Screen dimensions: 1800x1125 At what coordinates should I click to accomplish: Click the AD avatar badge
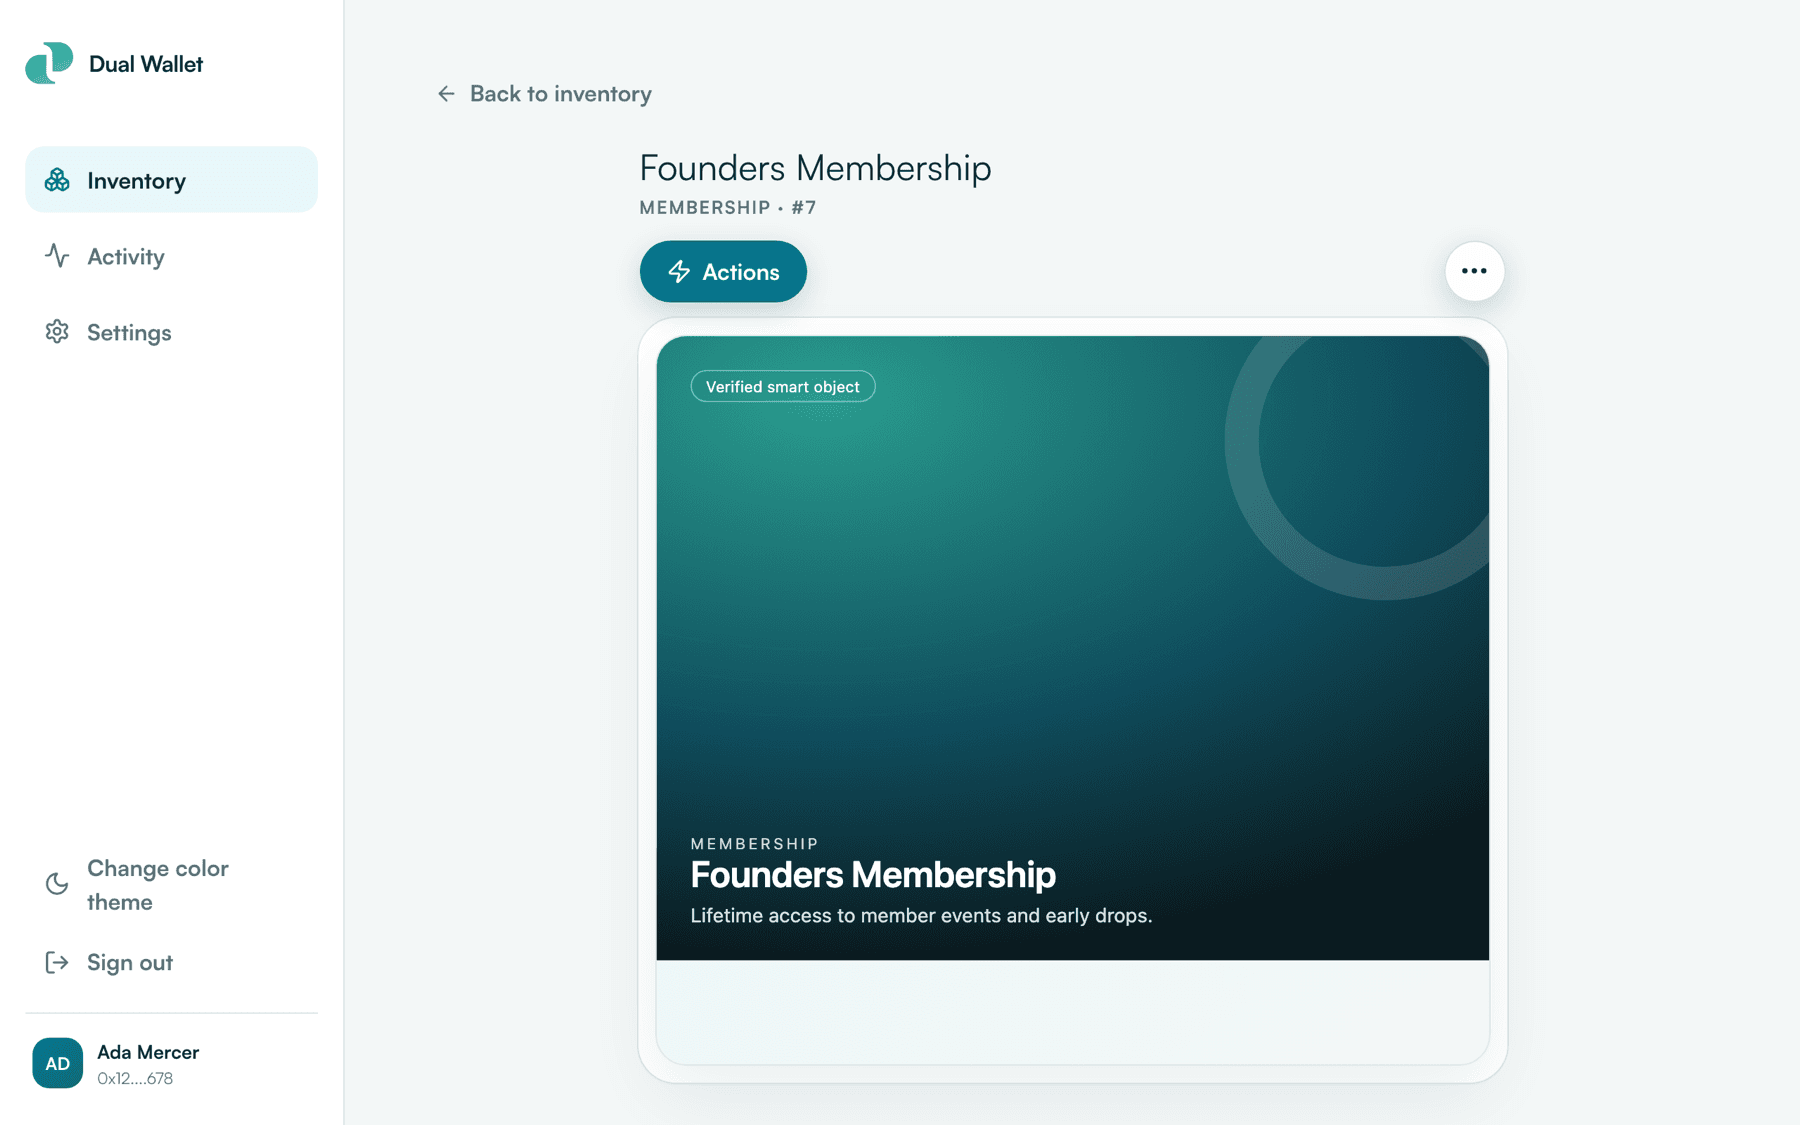[57, 1063]
